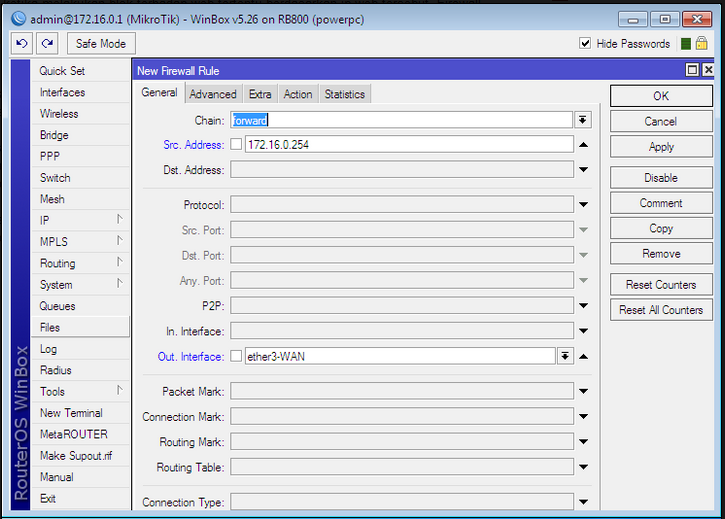Switch to the Advanced tab
This screenshot has height=519, width=725.
coord(213,94)
